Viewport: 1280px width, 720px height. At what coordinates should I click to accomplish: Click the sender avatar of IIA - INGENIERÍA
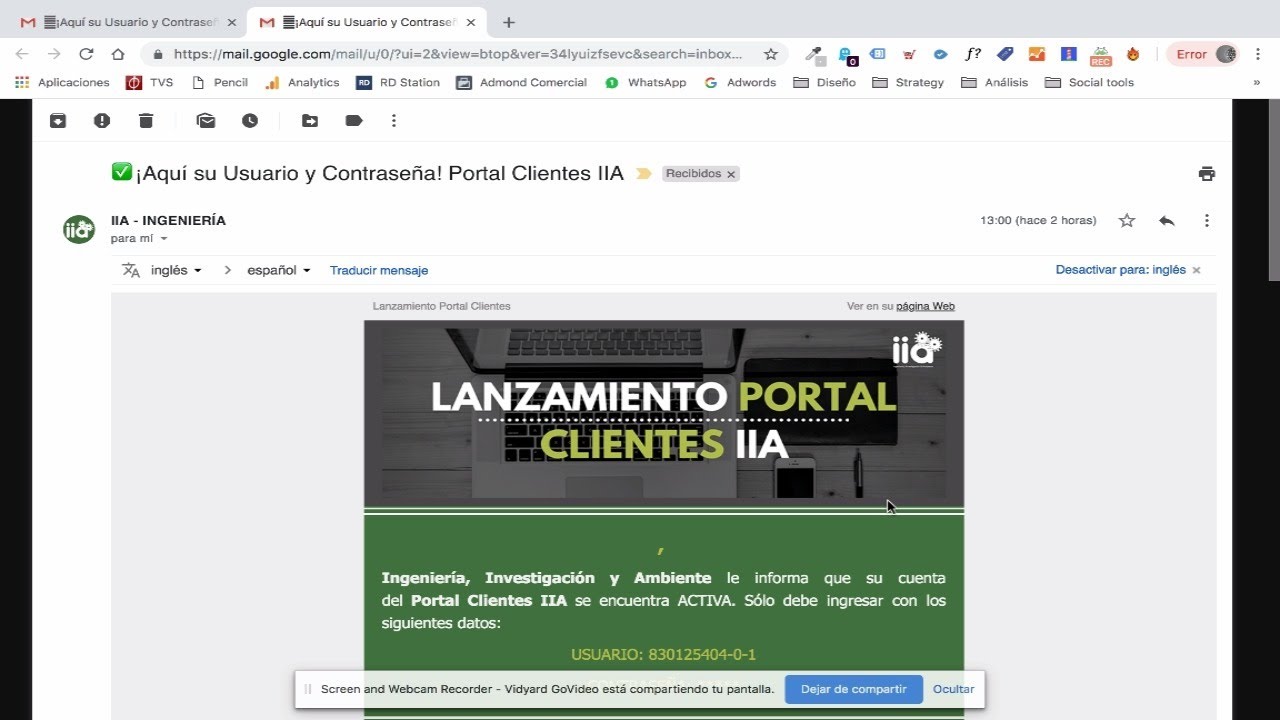[79, 229]
